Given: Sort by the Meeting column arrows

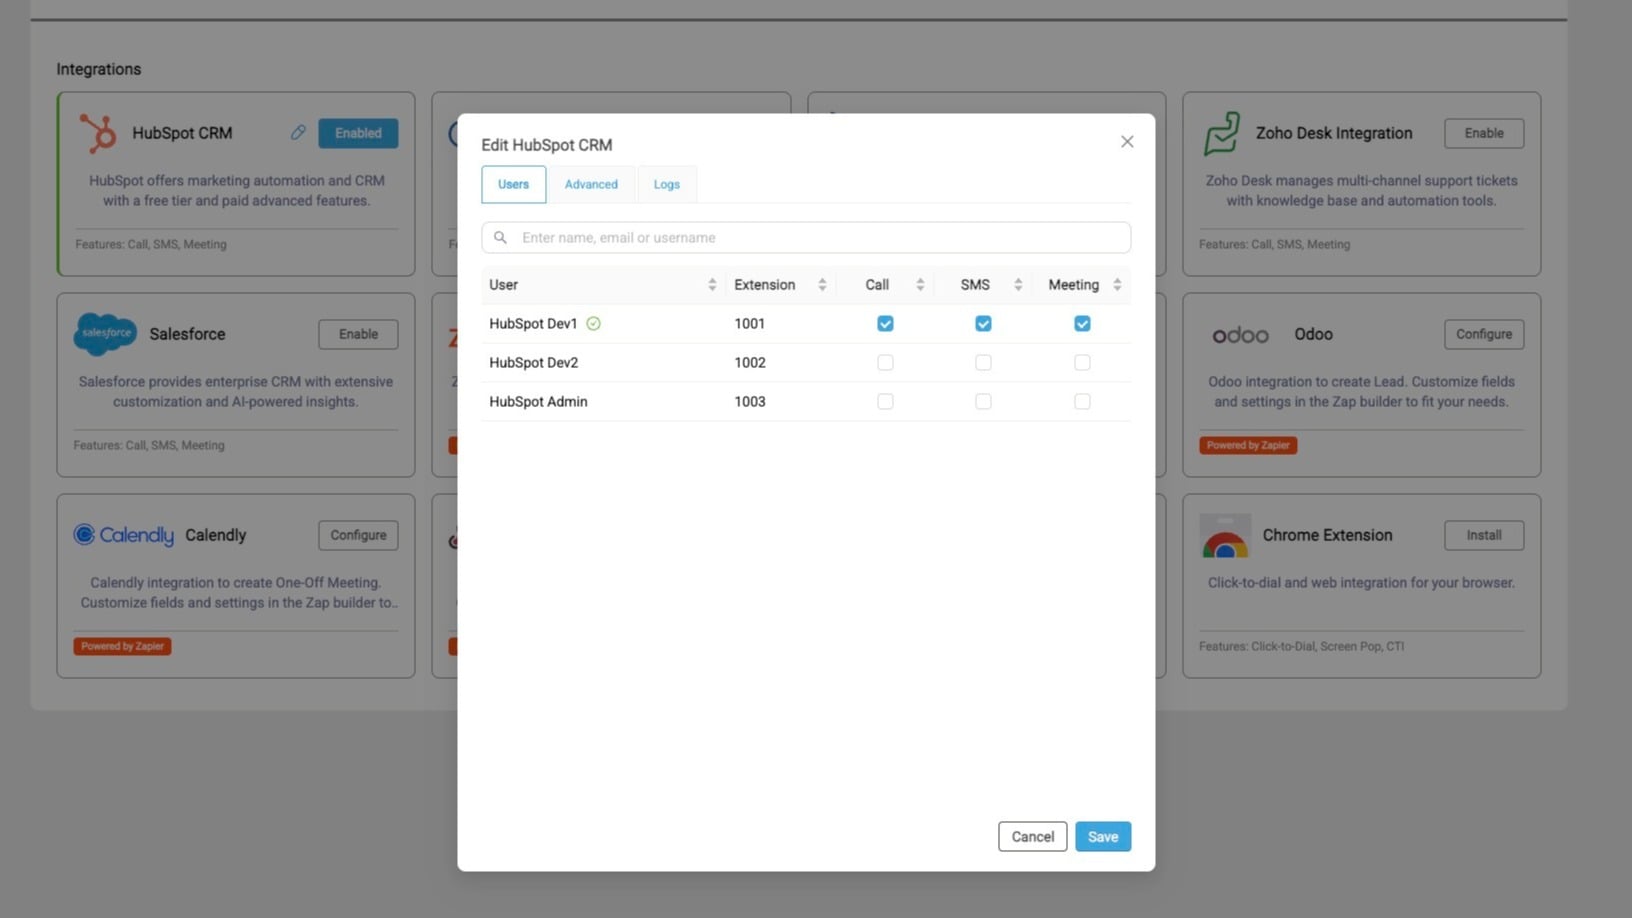Looking at the screenshot, I should click(x=1117, y=285).
